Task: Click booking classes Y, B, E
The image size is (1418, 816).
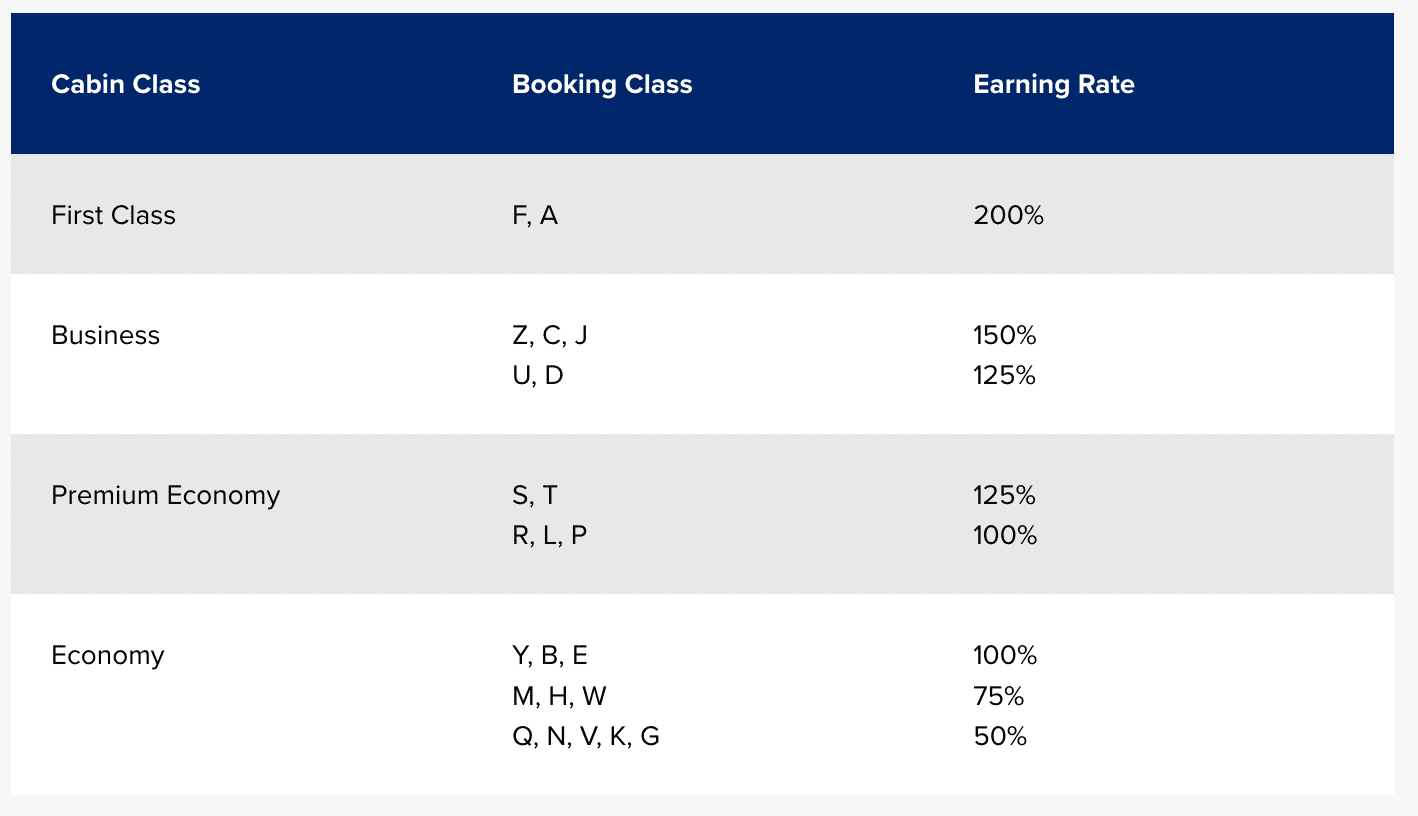Action: coord(550,655)
